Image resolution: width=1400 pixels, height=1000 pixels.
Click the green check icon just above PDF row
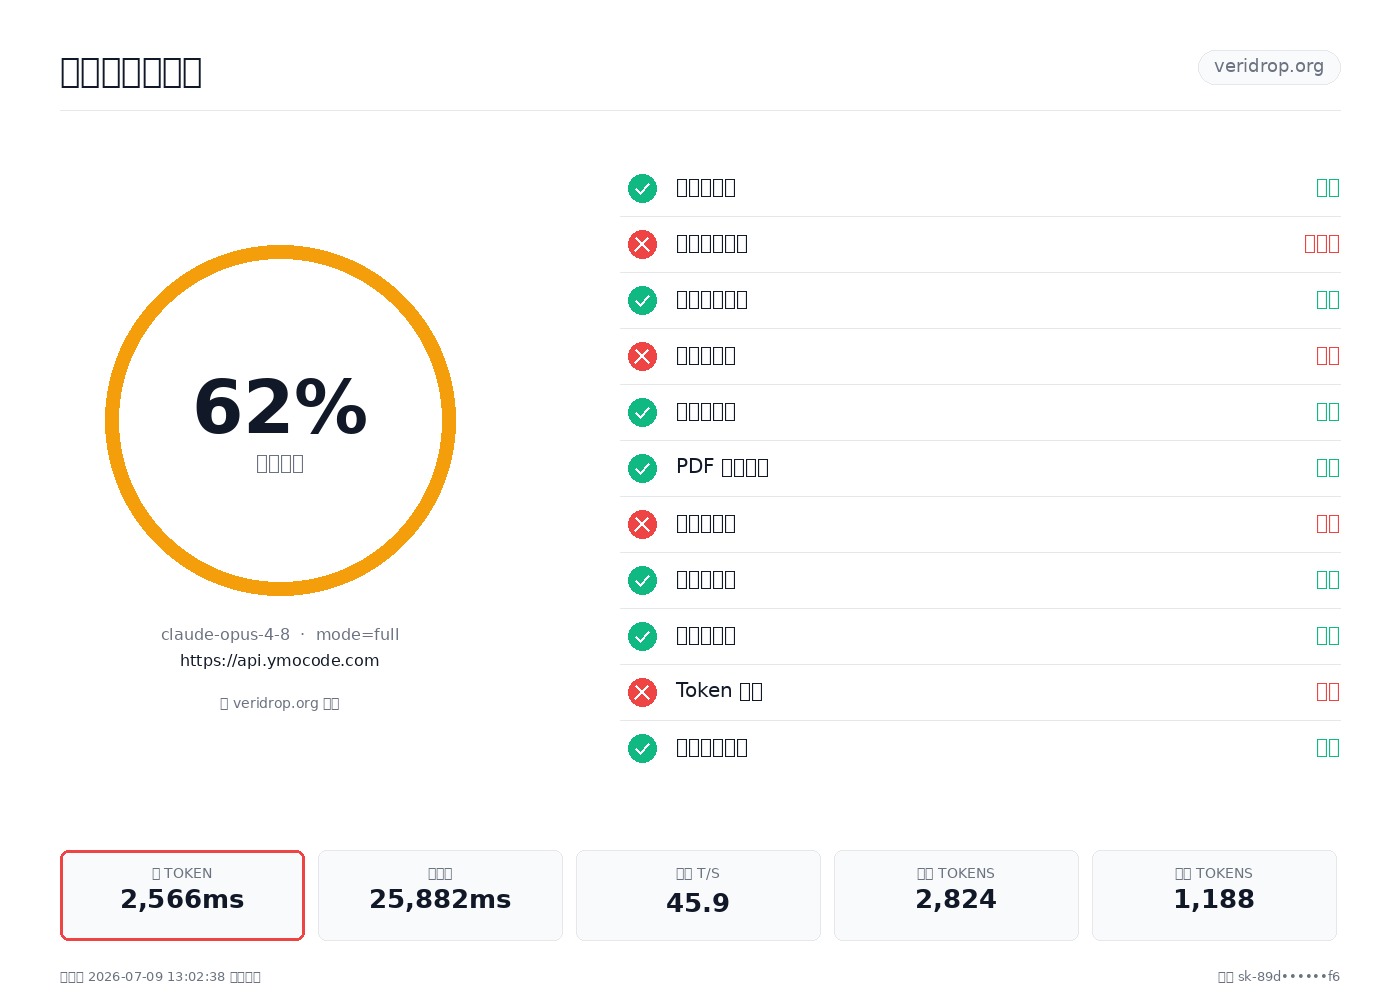click(x=642, y=412)
